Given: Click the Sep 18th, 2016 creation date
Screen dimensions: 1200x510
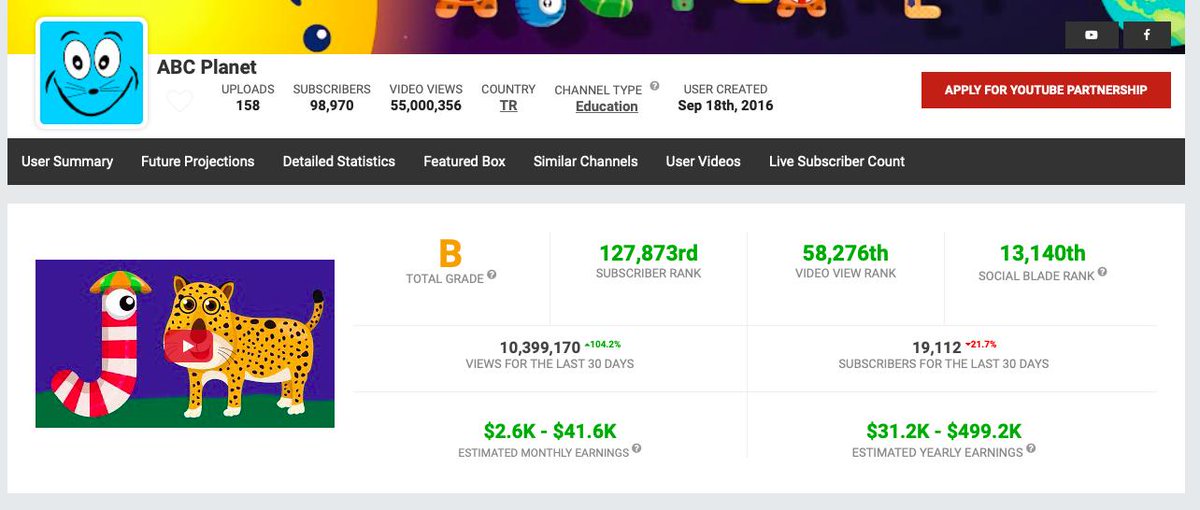Looking at the screenshot, I should (x=725, y=105).
